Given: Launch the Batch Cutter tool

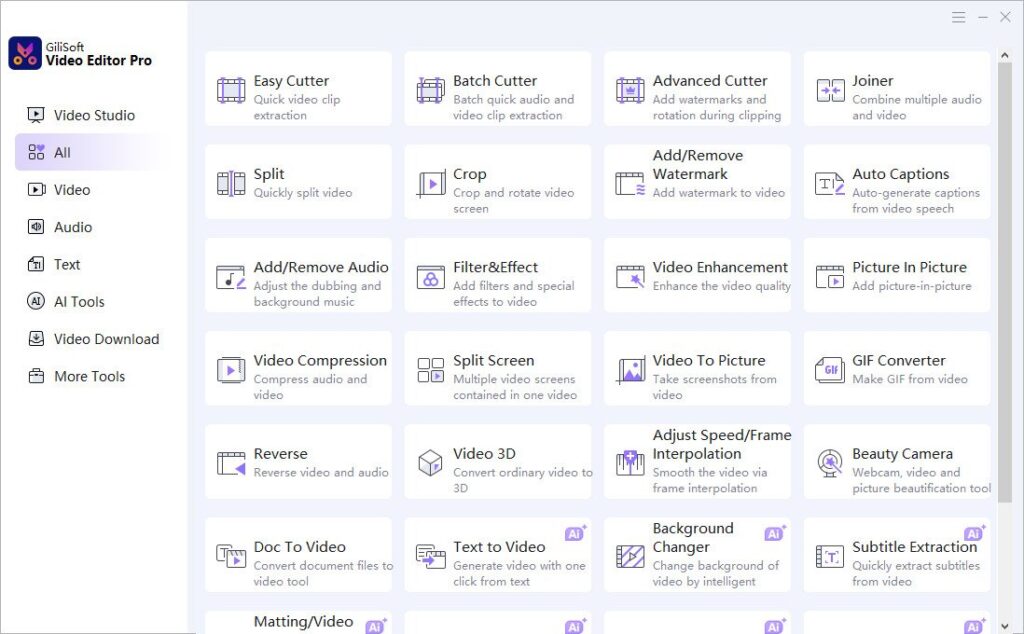Looking at the screenshot, I should pyautogui.click(x=497, y=88).
